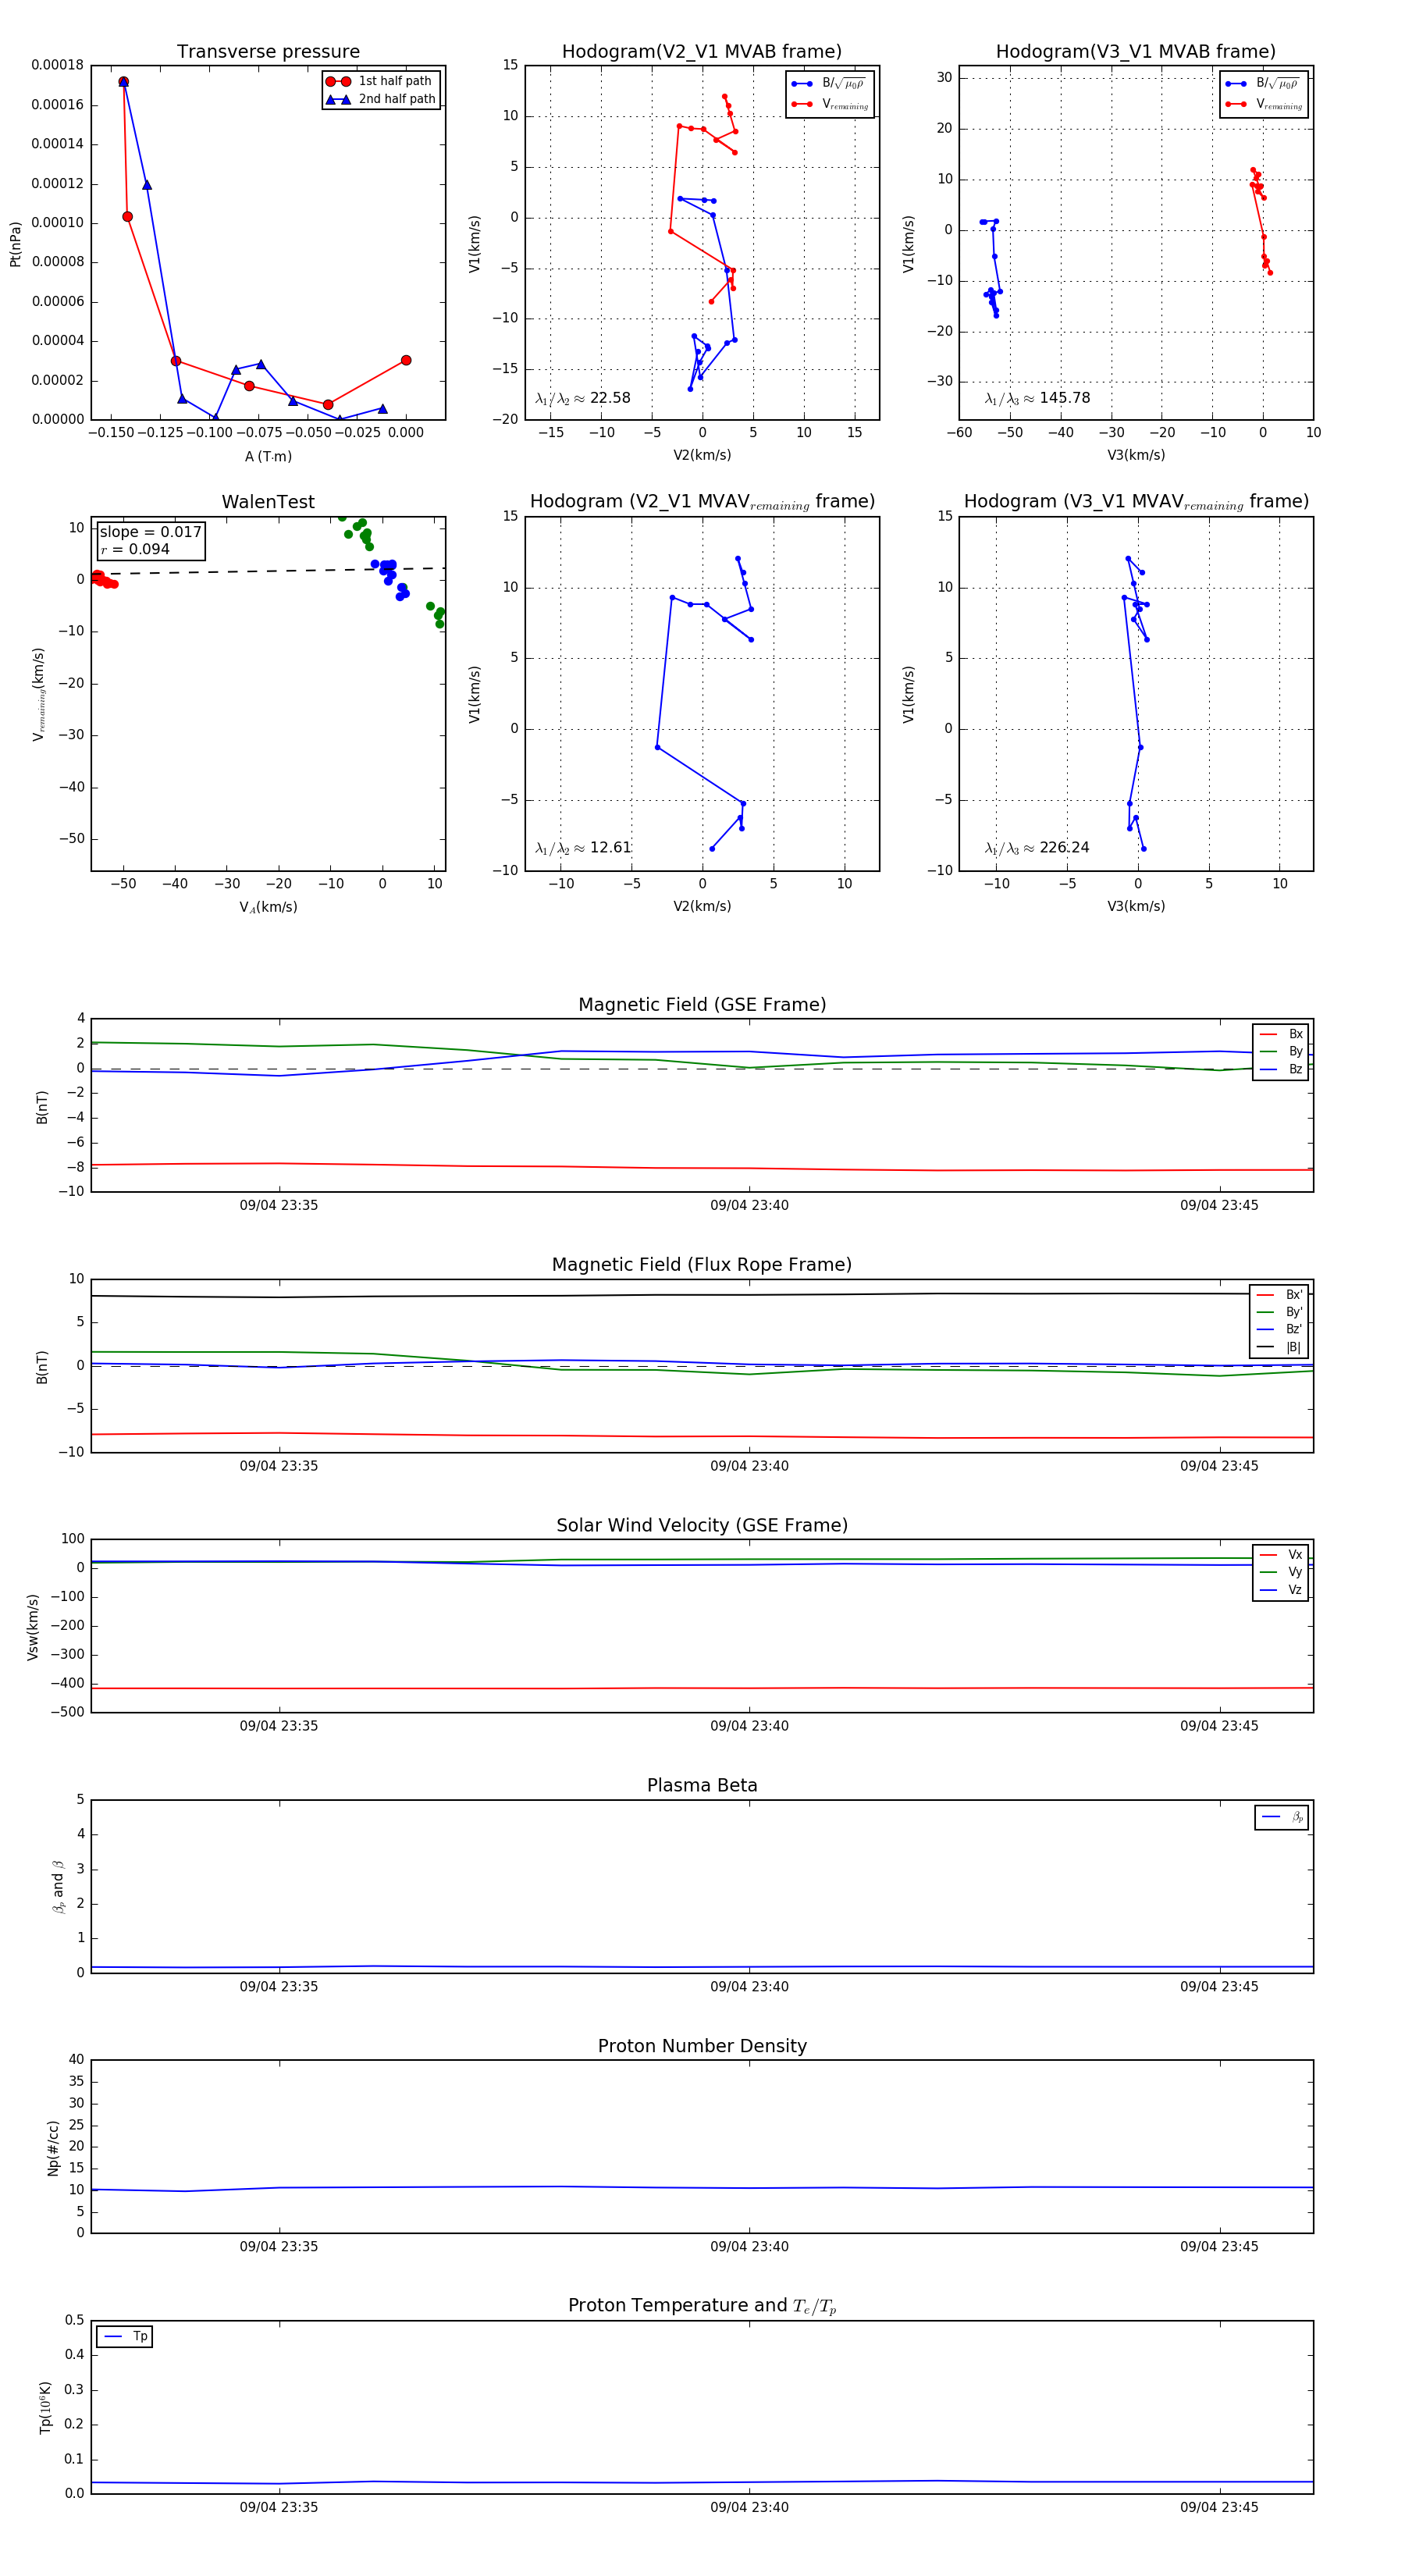Viewport: 1405px width, 2576px height.
Task: Click the 'r = 0.094' annotation
Action: click(135, 549)
